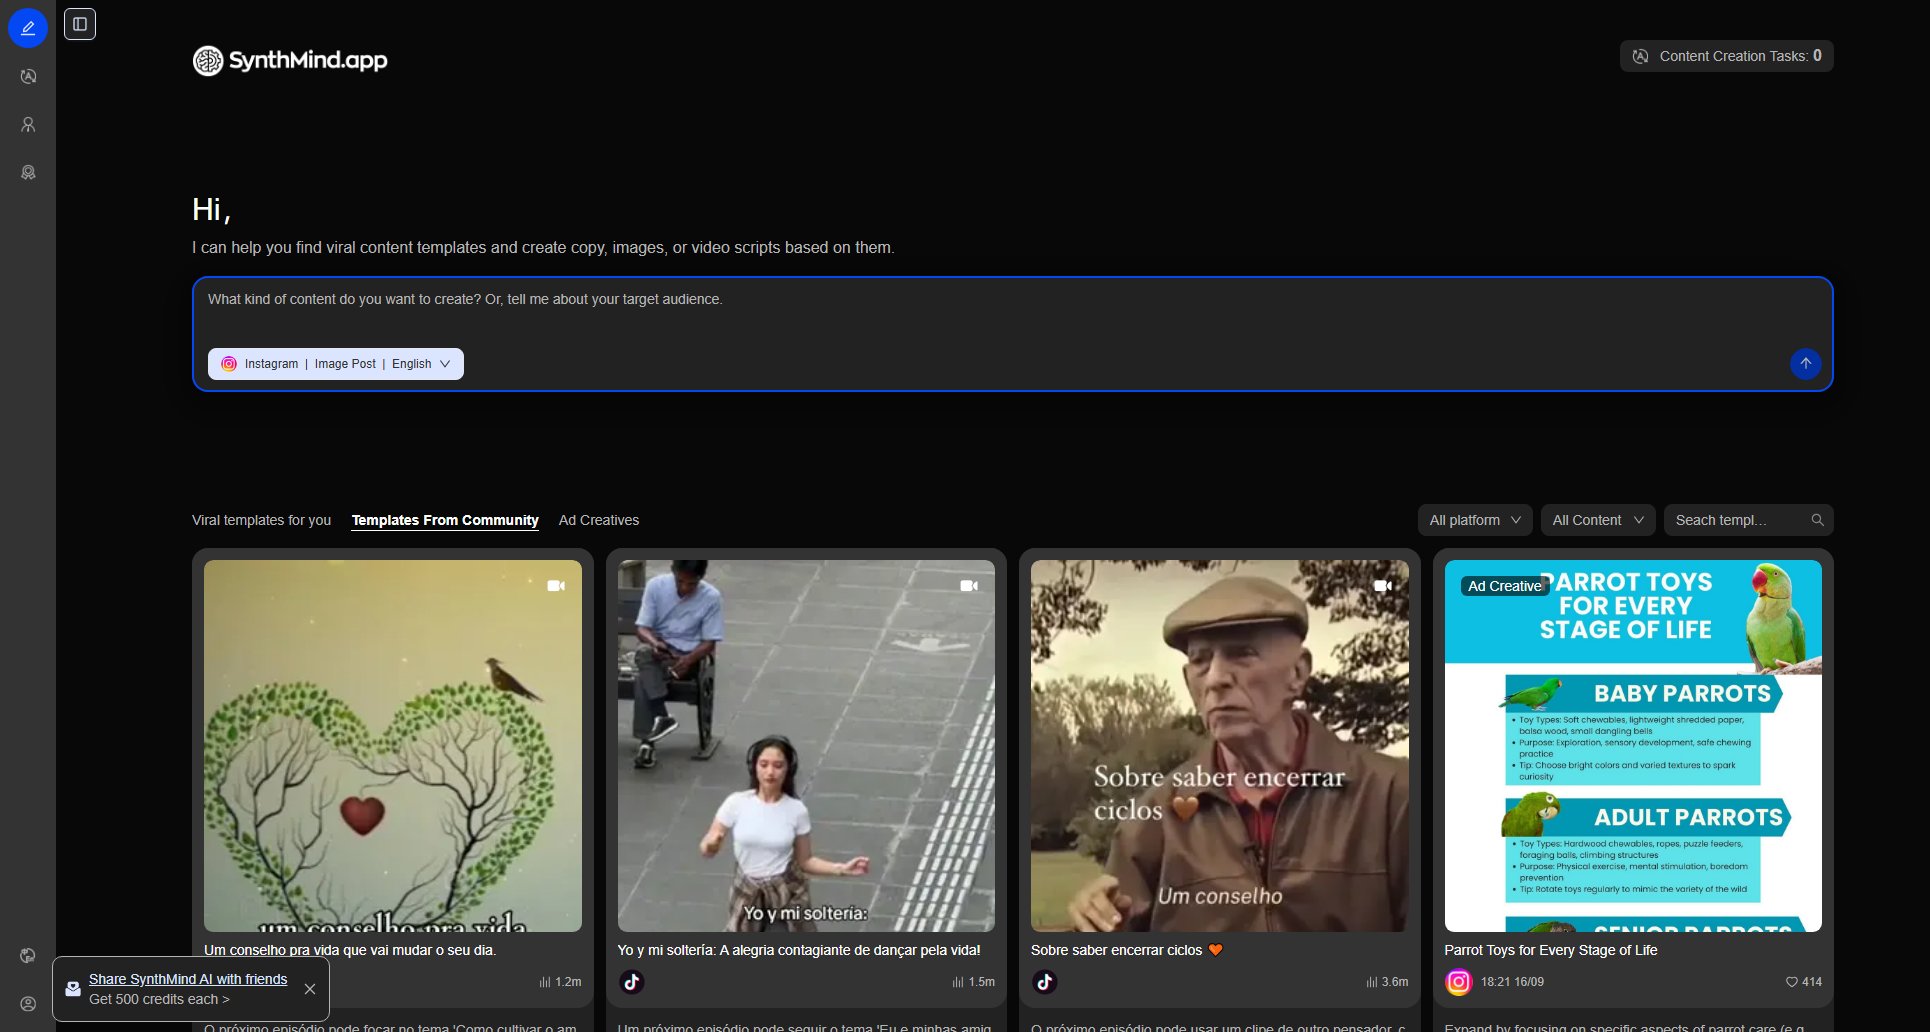Click the Instagram icon under Parrot Toys card

click(1459, 982)
